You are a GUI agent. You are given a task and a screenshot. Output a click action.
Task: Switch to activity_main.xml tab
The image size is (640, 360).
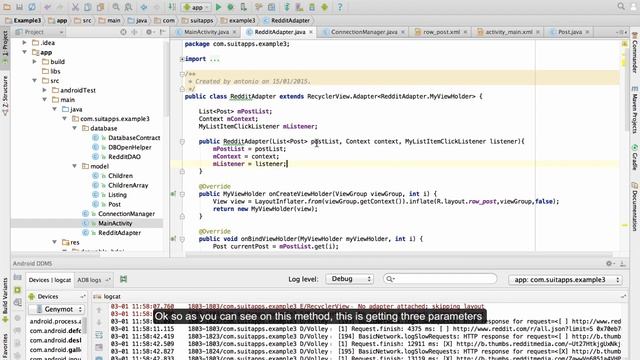[509, 32]
